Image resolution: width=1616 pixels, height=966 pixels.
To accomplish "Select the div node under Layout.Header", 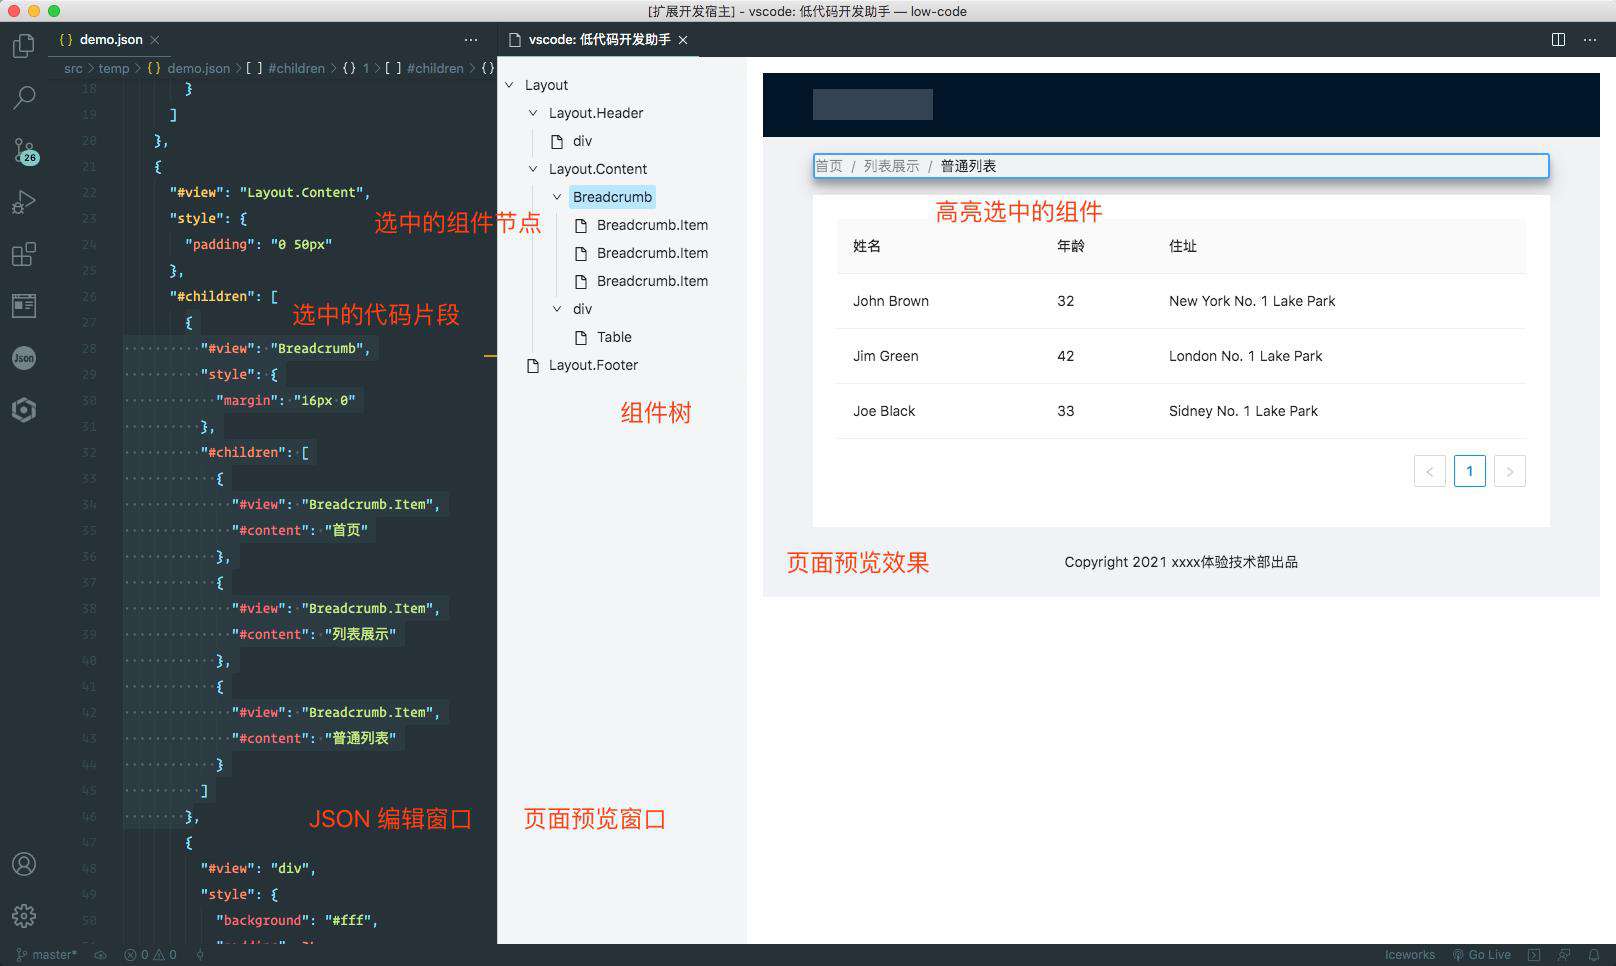I will [x=582, y=141].
